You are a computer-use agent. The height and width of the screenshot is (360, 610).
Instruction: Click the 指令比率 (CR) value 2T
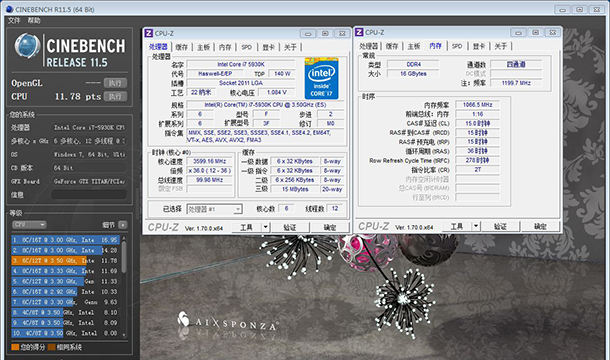(x=477, y=170)
